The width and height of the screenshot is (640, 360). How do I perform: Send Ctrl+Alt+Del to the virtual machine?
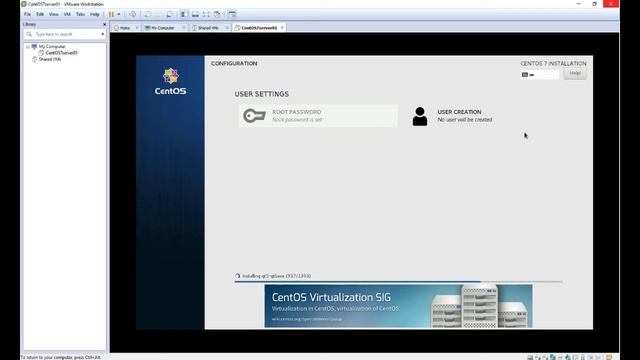[133, 14]
